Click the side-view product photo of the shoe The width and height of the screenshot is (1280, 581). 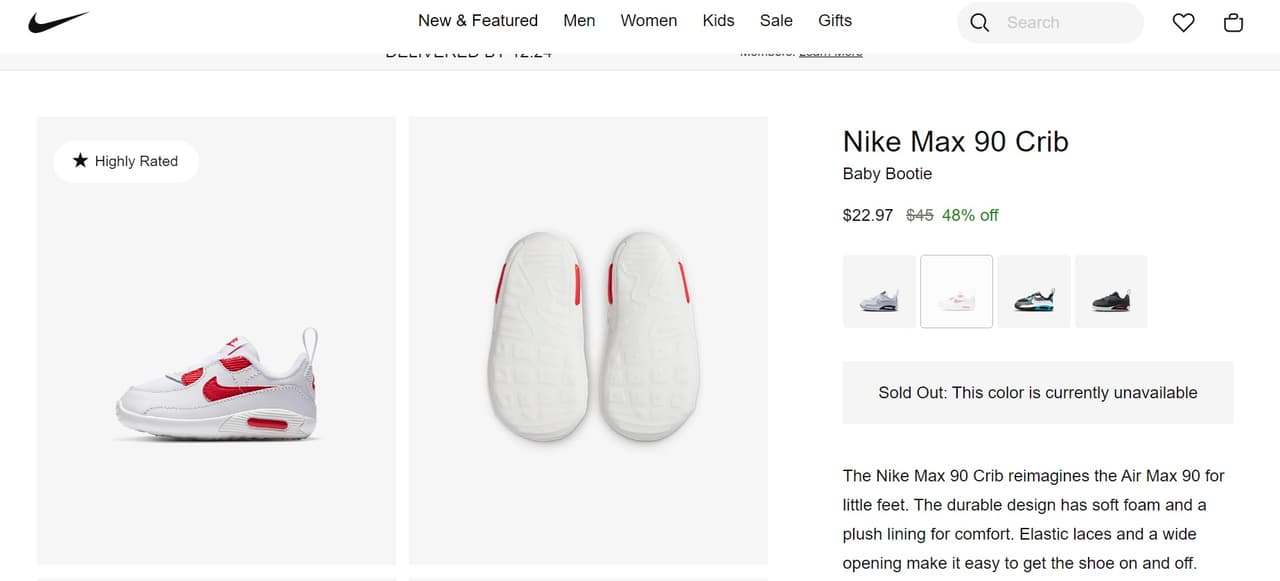215,340
